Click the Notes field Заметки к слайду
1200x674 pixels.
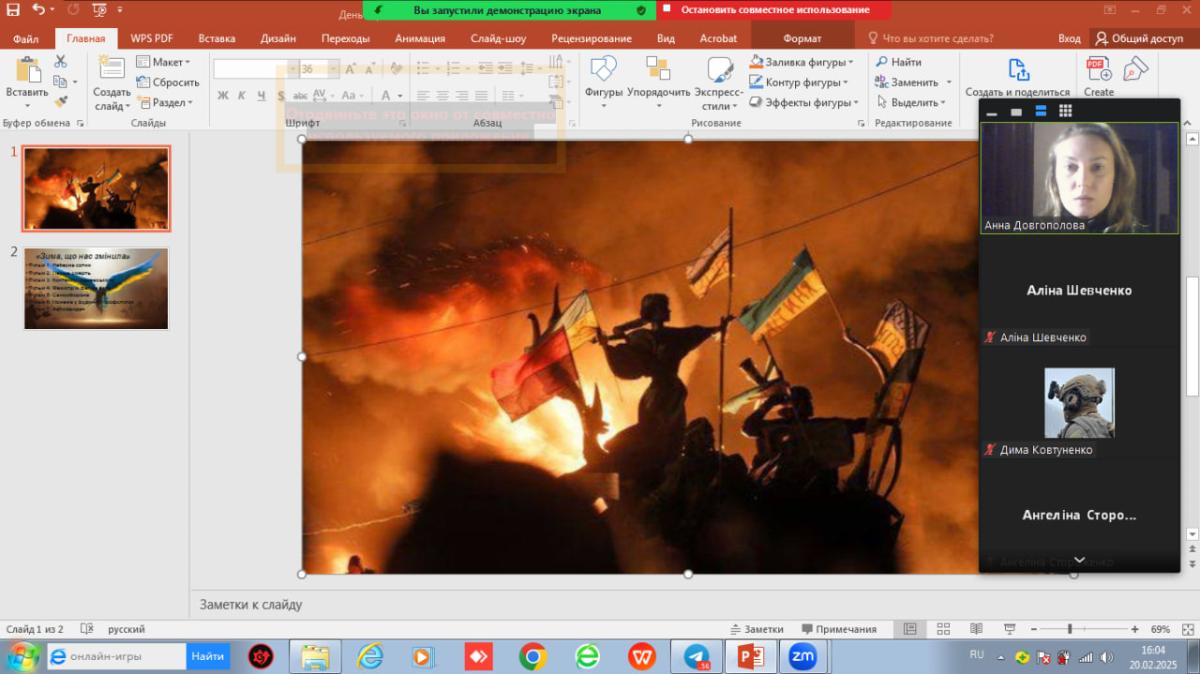pos(251,604)
